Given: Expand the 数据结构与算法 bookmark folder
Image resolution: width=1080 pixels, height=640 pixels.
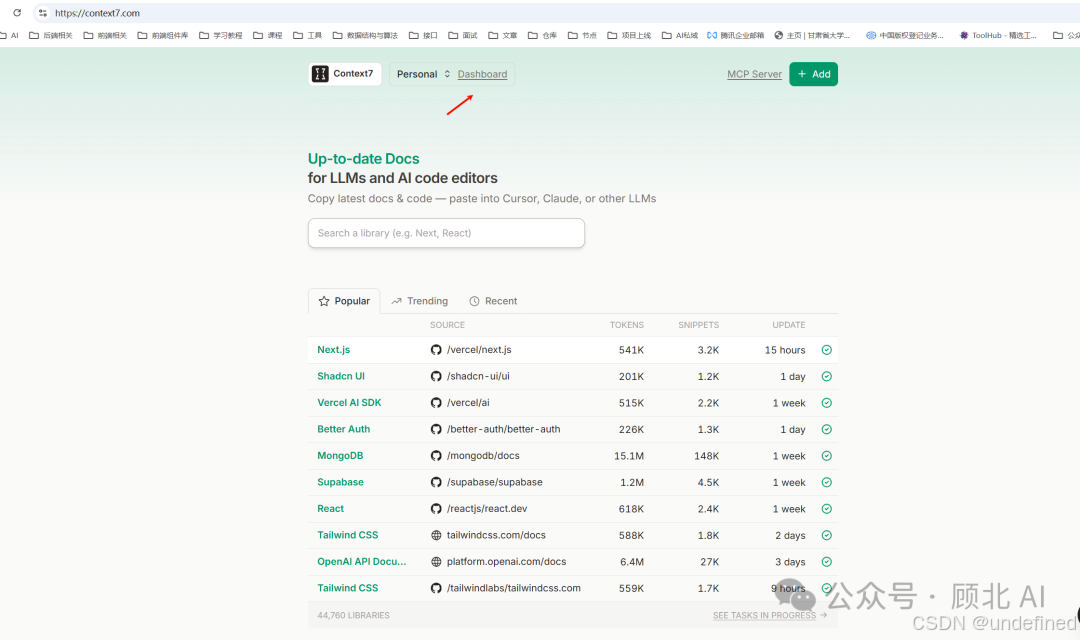Looking at the screenshot, I should [x=365, y=35].
